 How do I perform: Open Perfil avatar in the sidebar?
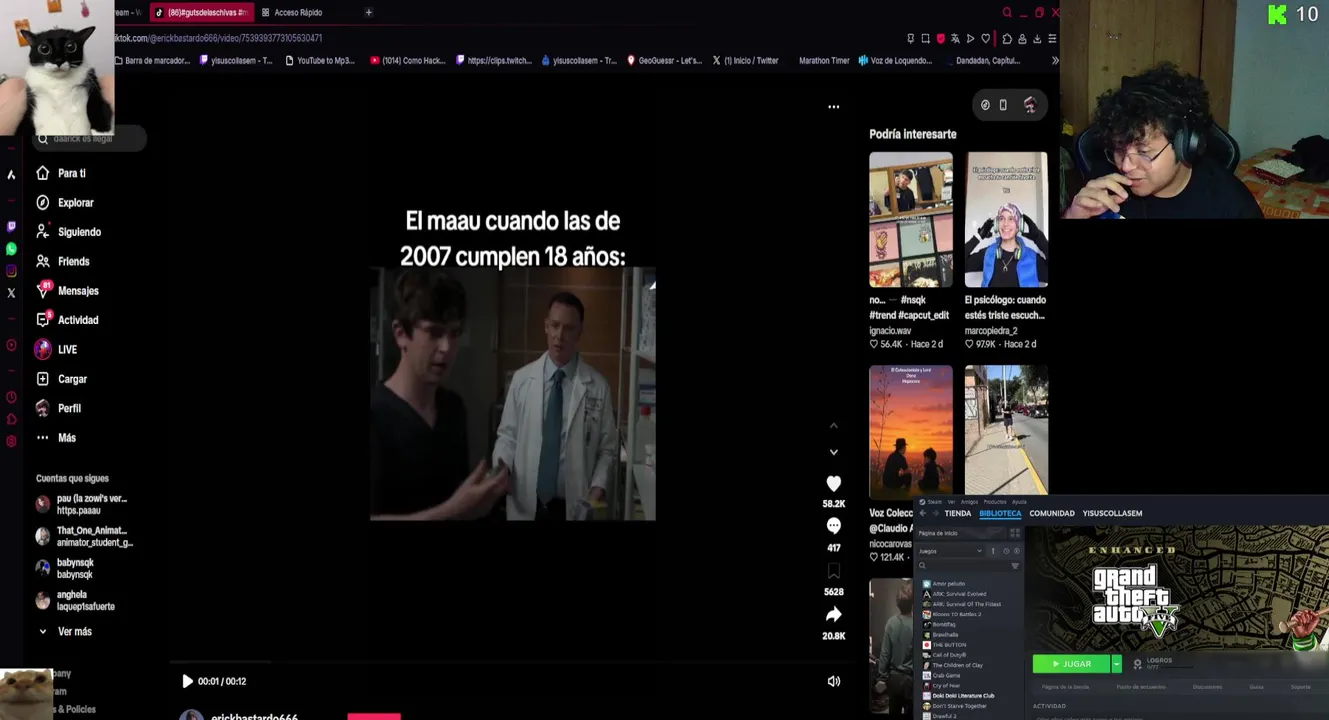pyautogui.click(x=43, y=408)
